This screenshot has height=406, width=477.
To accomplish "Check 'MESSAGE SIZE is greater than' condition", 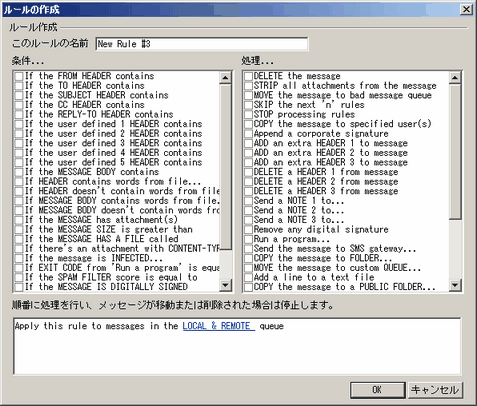I will 19,230.
